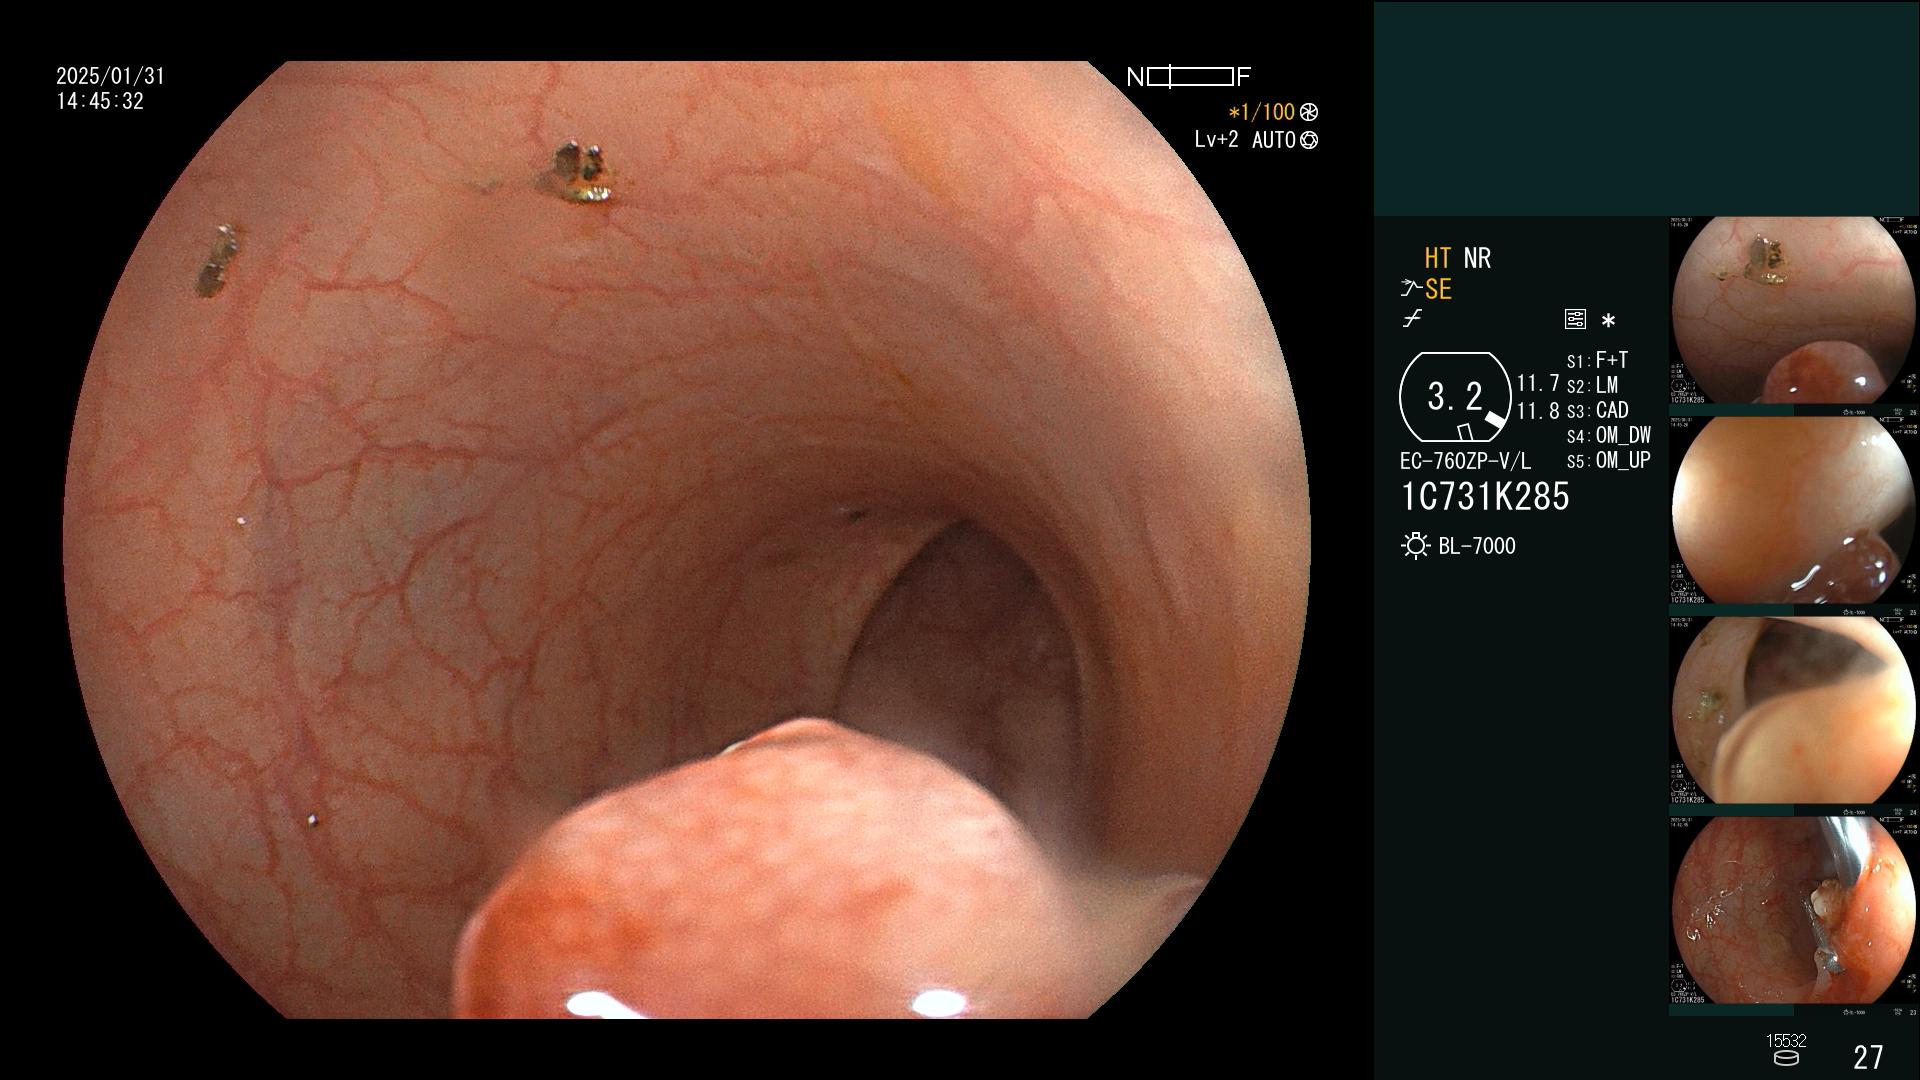This screenshot has height=1080, width=1920.
Task: Click the S3: CAD switch assignment
Action: [x=1597, y=410]
